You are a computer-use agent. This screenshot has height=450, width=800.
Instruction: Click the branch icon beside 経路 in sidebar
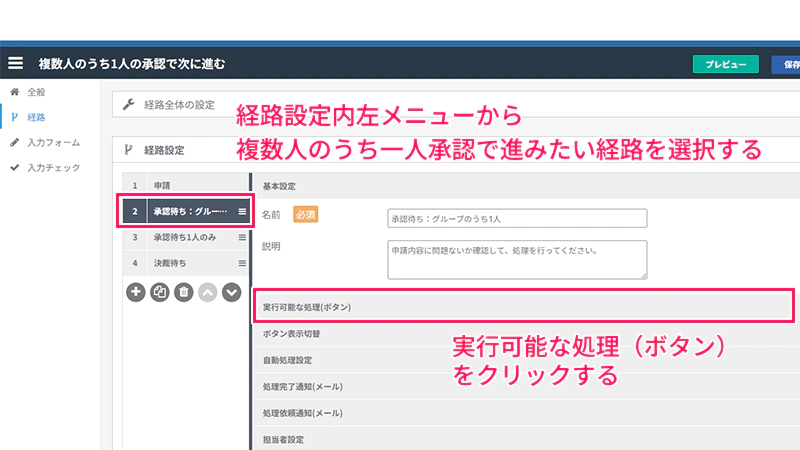coord(14,117)
